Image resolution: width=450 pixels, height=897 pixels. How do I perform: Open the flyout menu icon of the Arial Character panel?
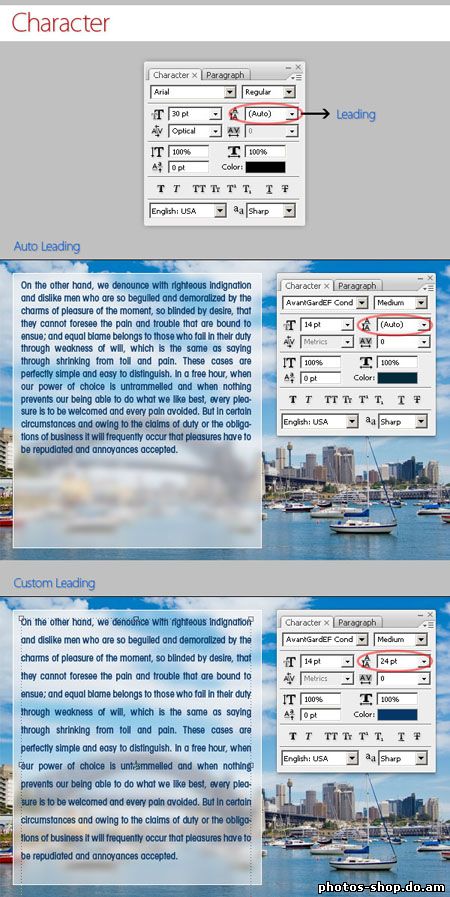(x=296, y=77)
